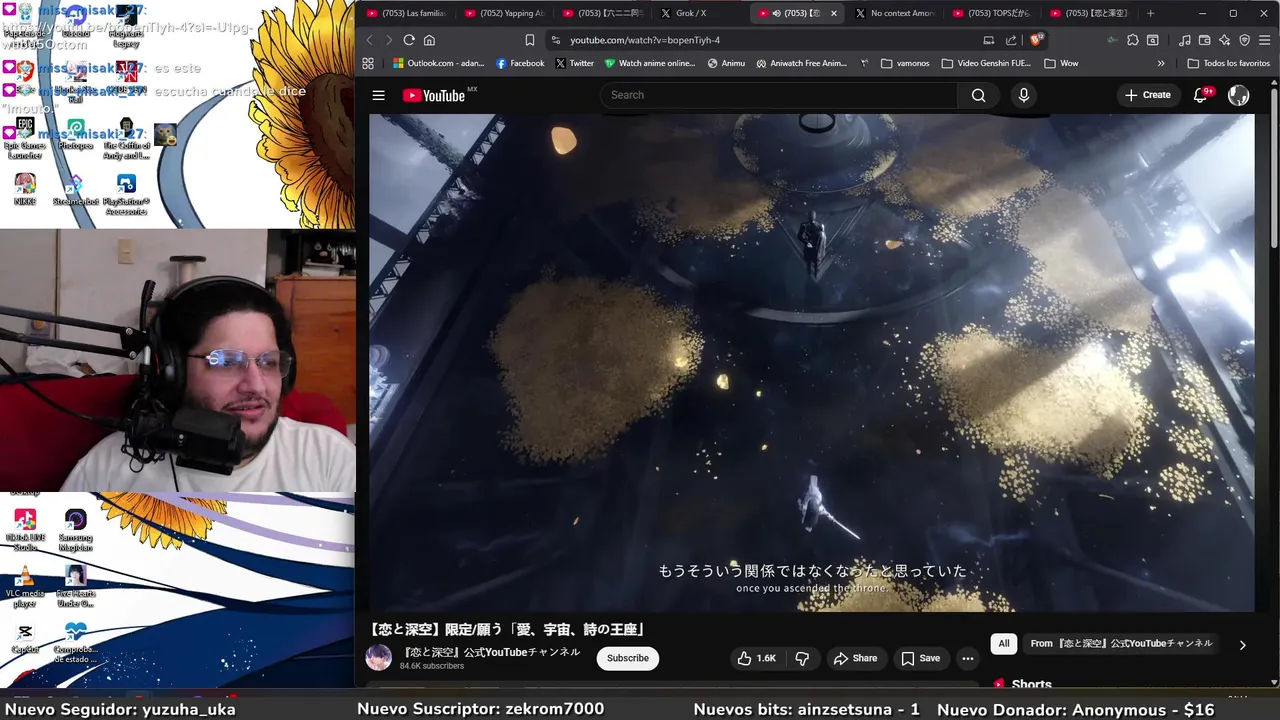Select the All filter chip

(1003, 644)
